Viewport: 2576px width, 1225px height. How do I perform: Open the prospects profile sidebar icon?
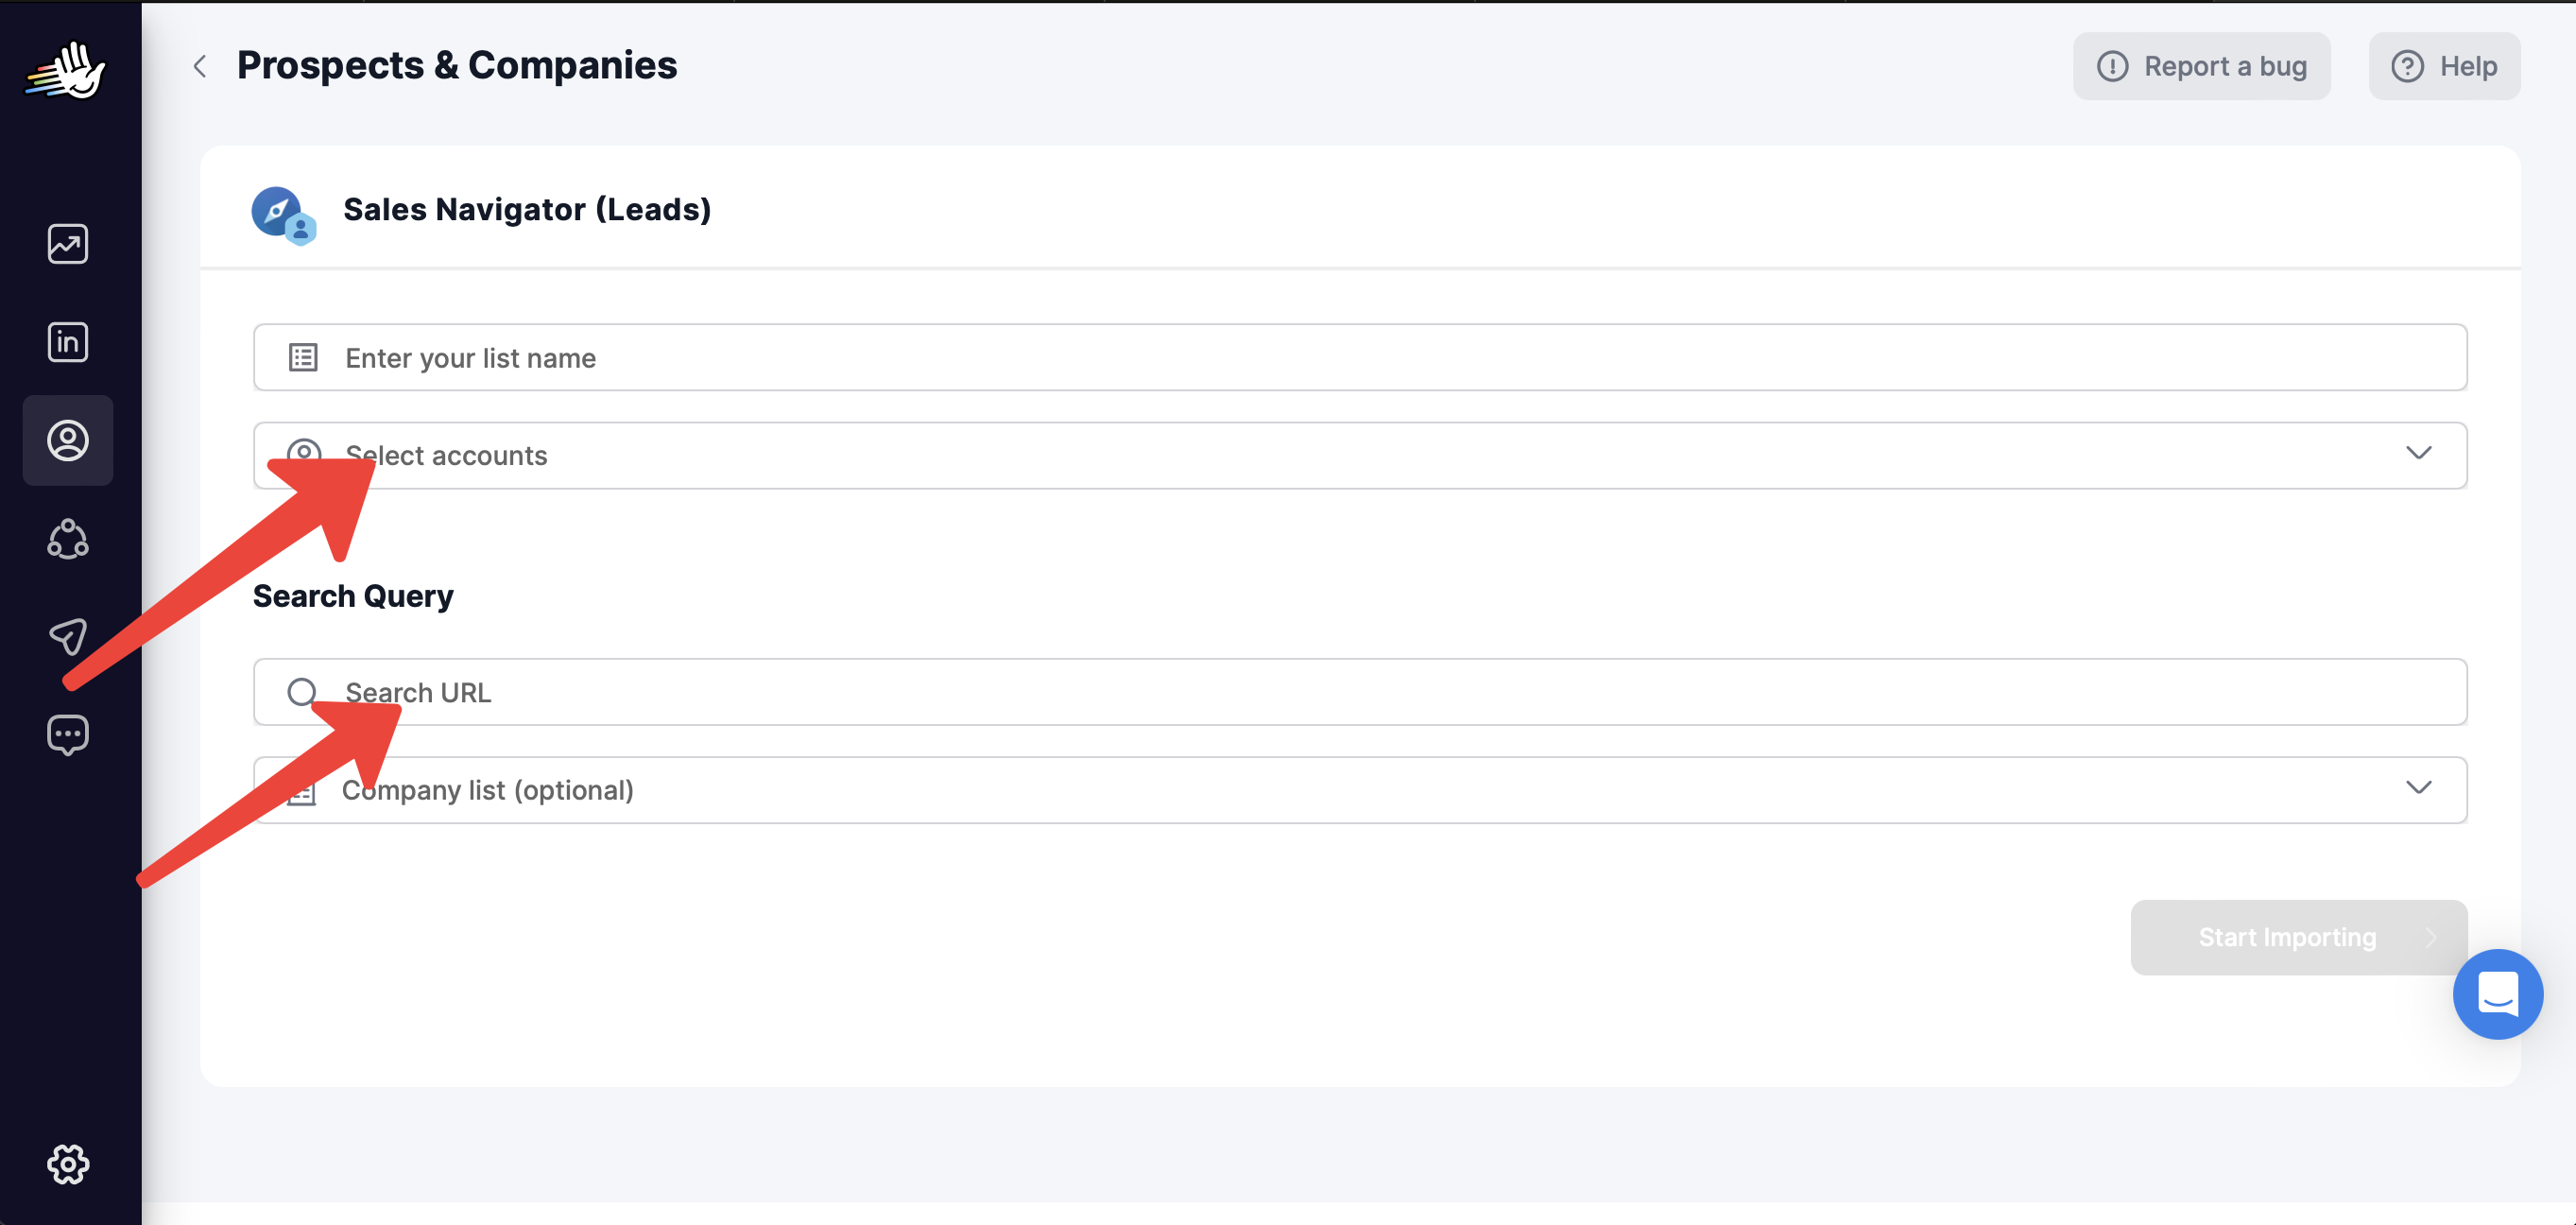(68, 441)
